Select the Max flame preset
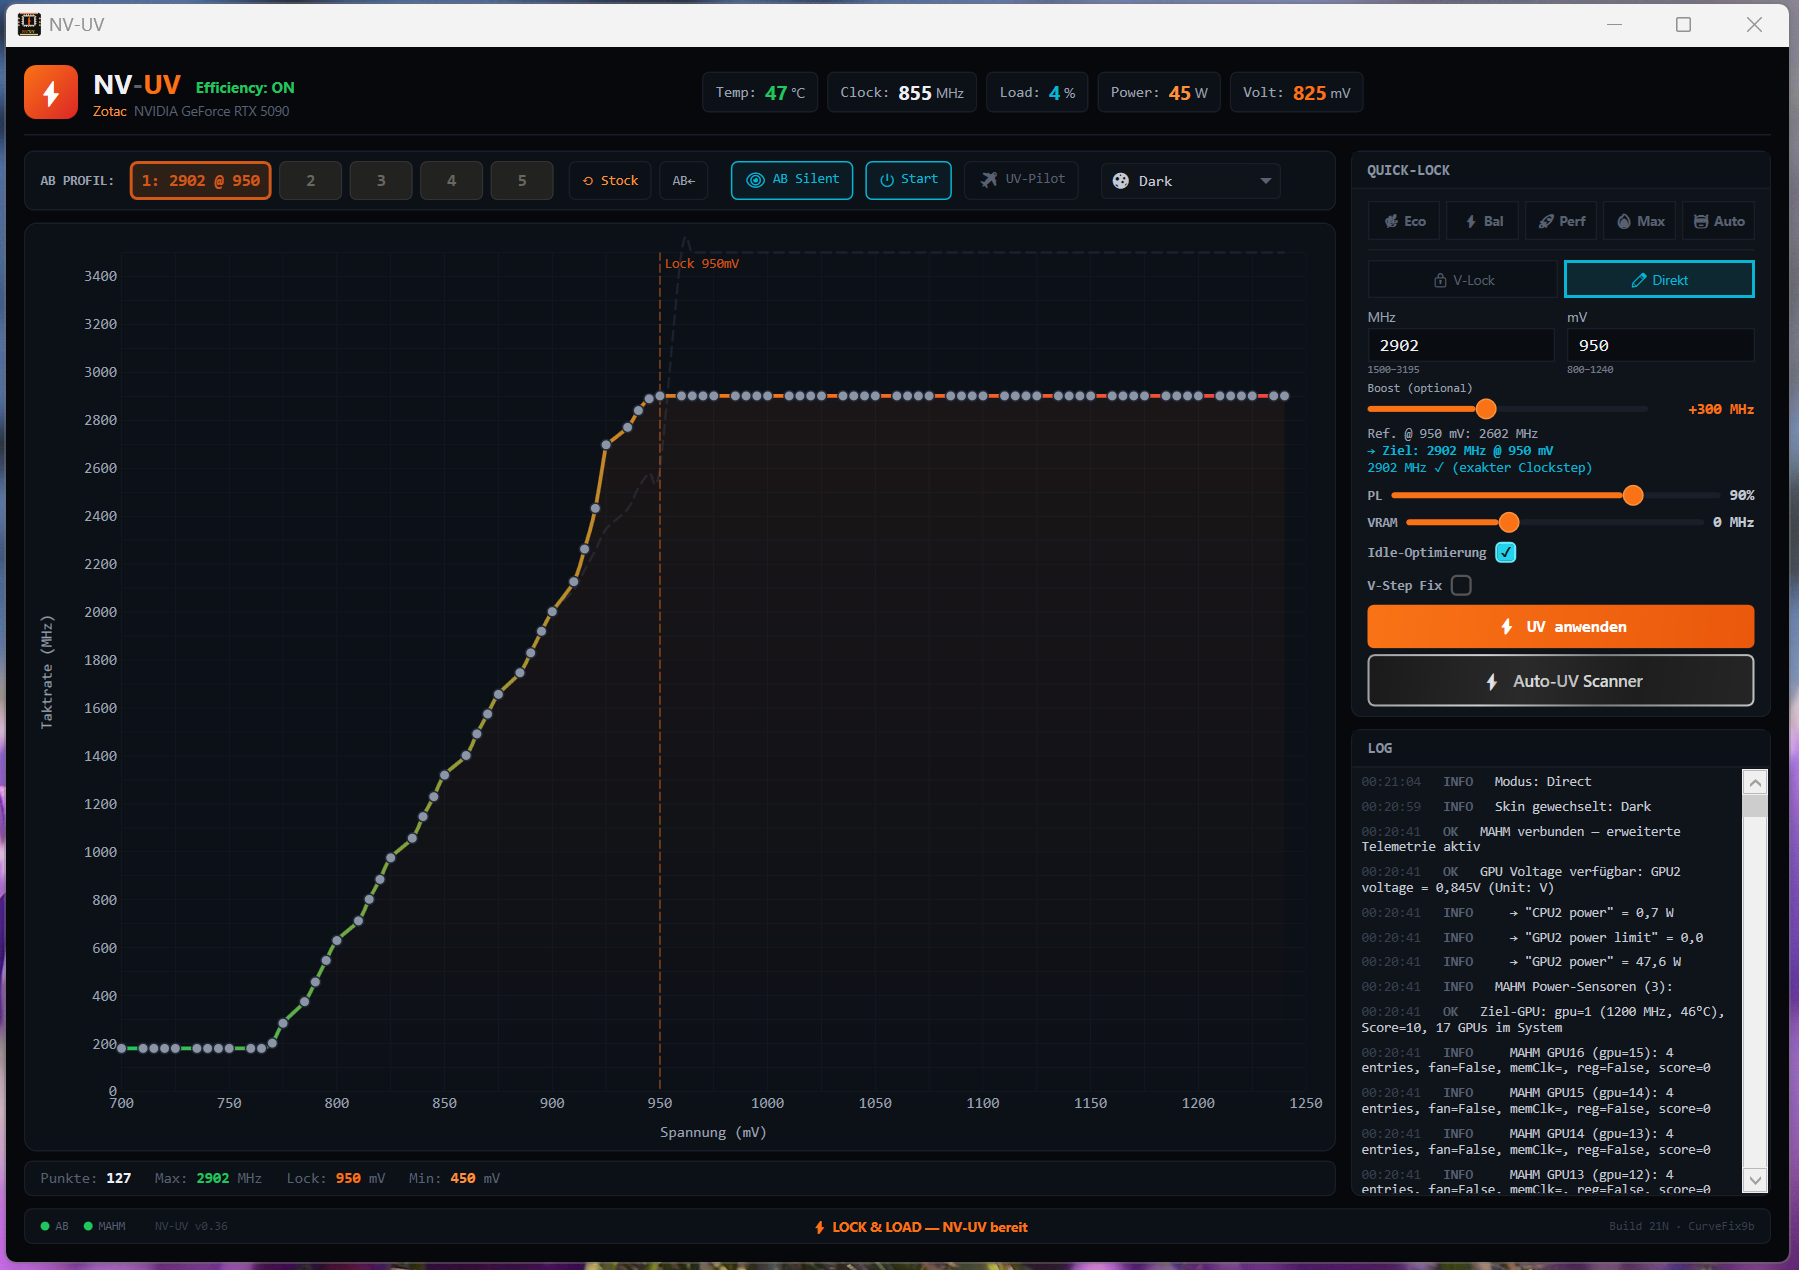 (x=1640, y=221)
